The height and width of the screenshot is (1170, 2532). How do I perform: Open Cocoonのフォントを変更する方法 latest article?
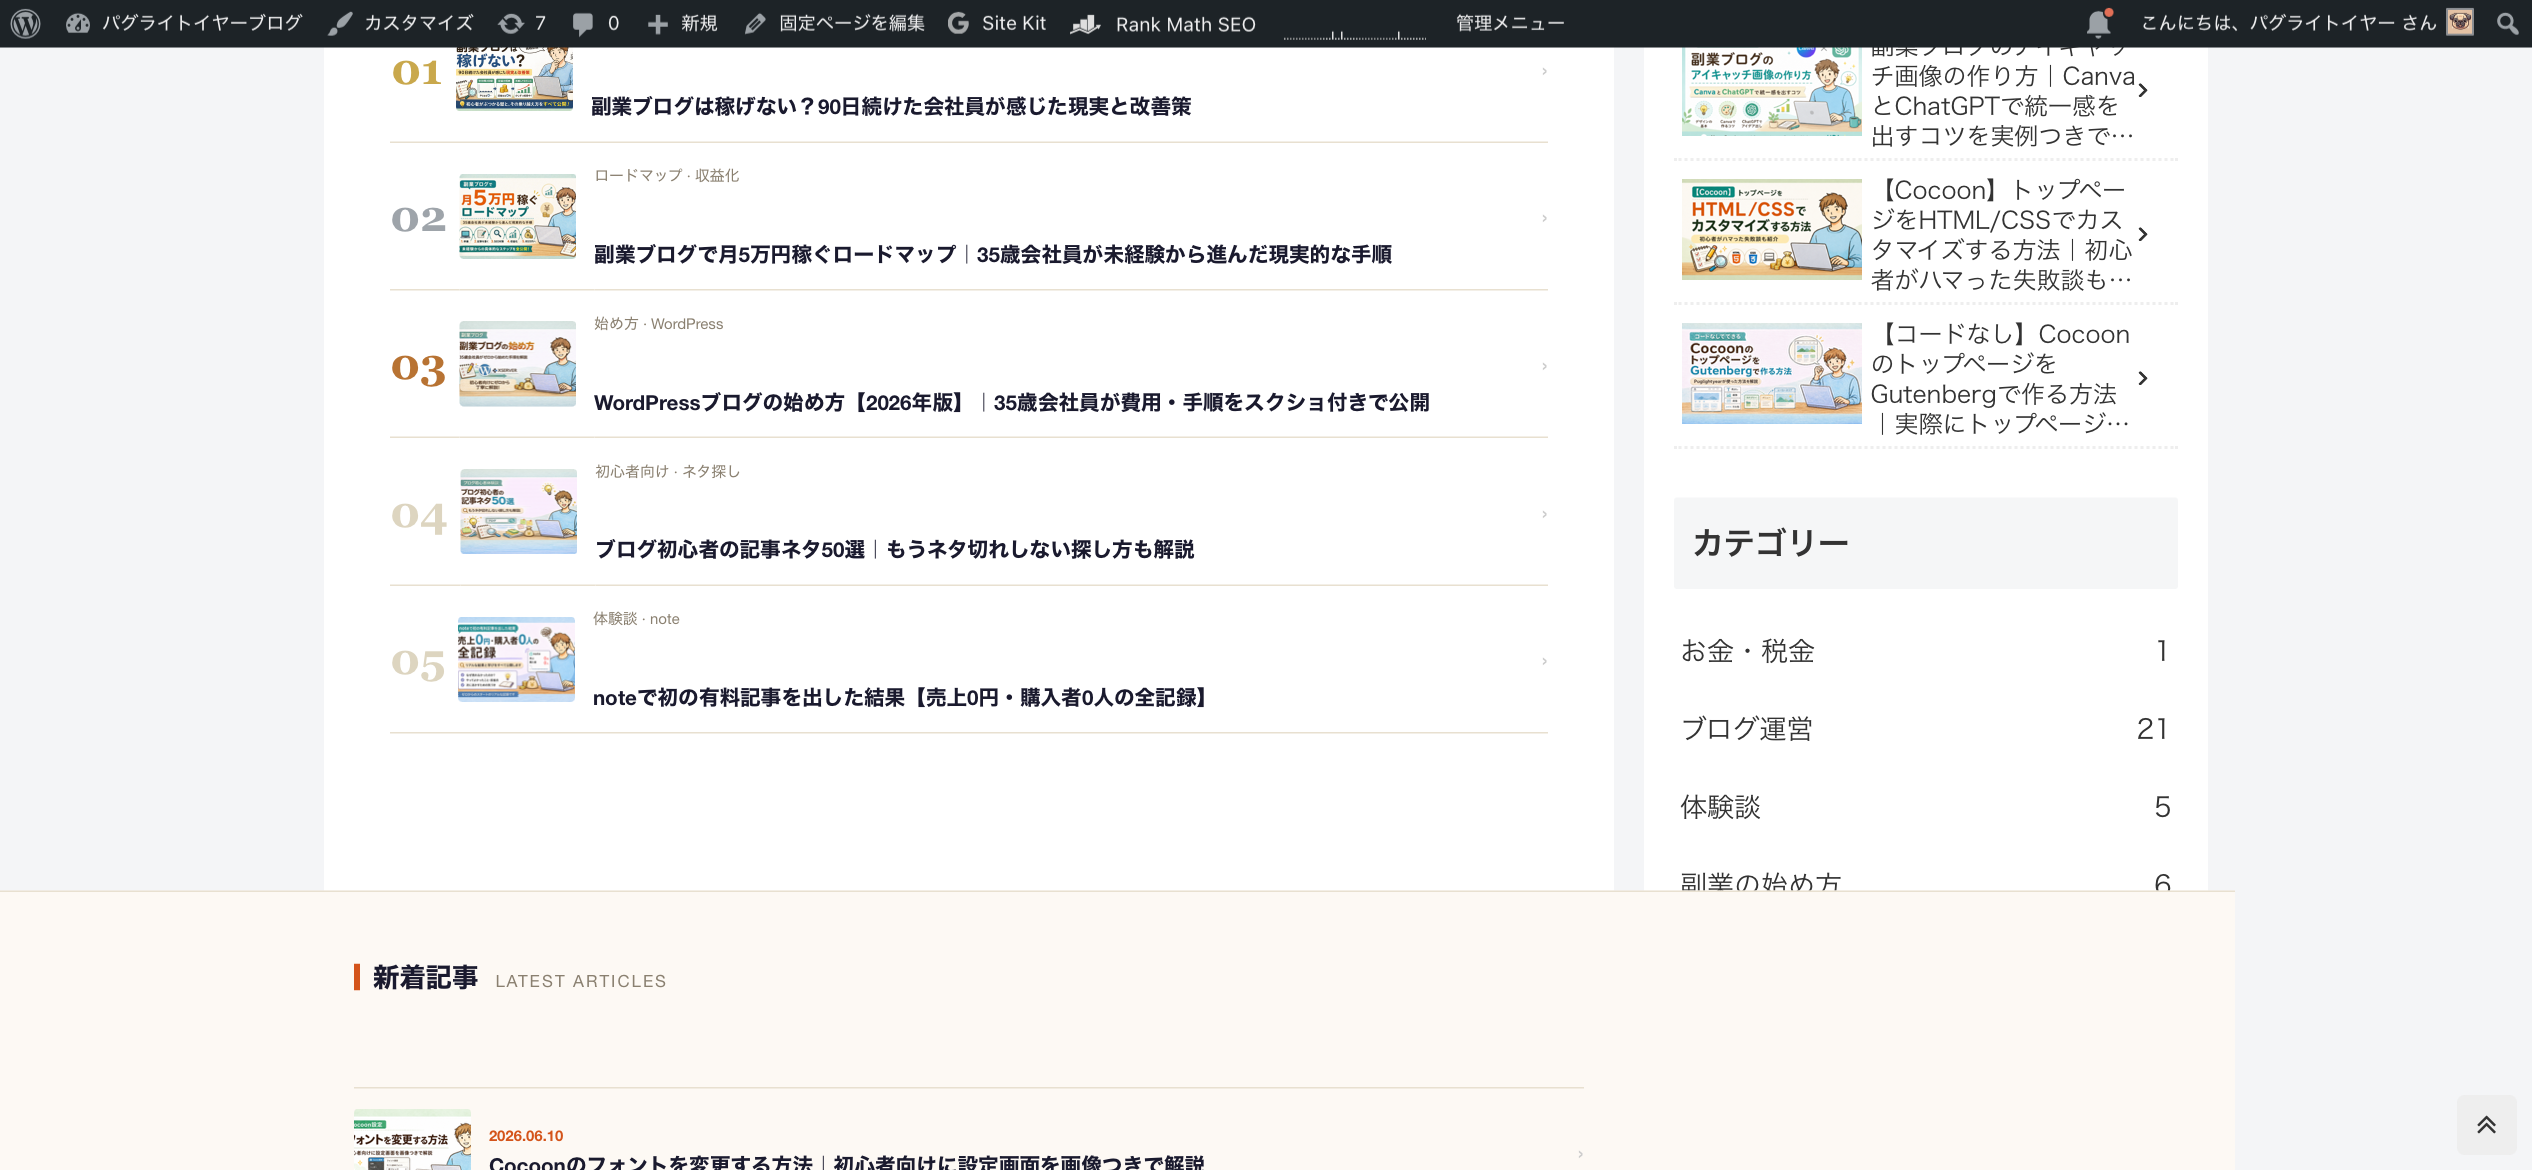pos(846,1161)
